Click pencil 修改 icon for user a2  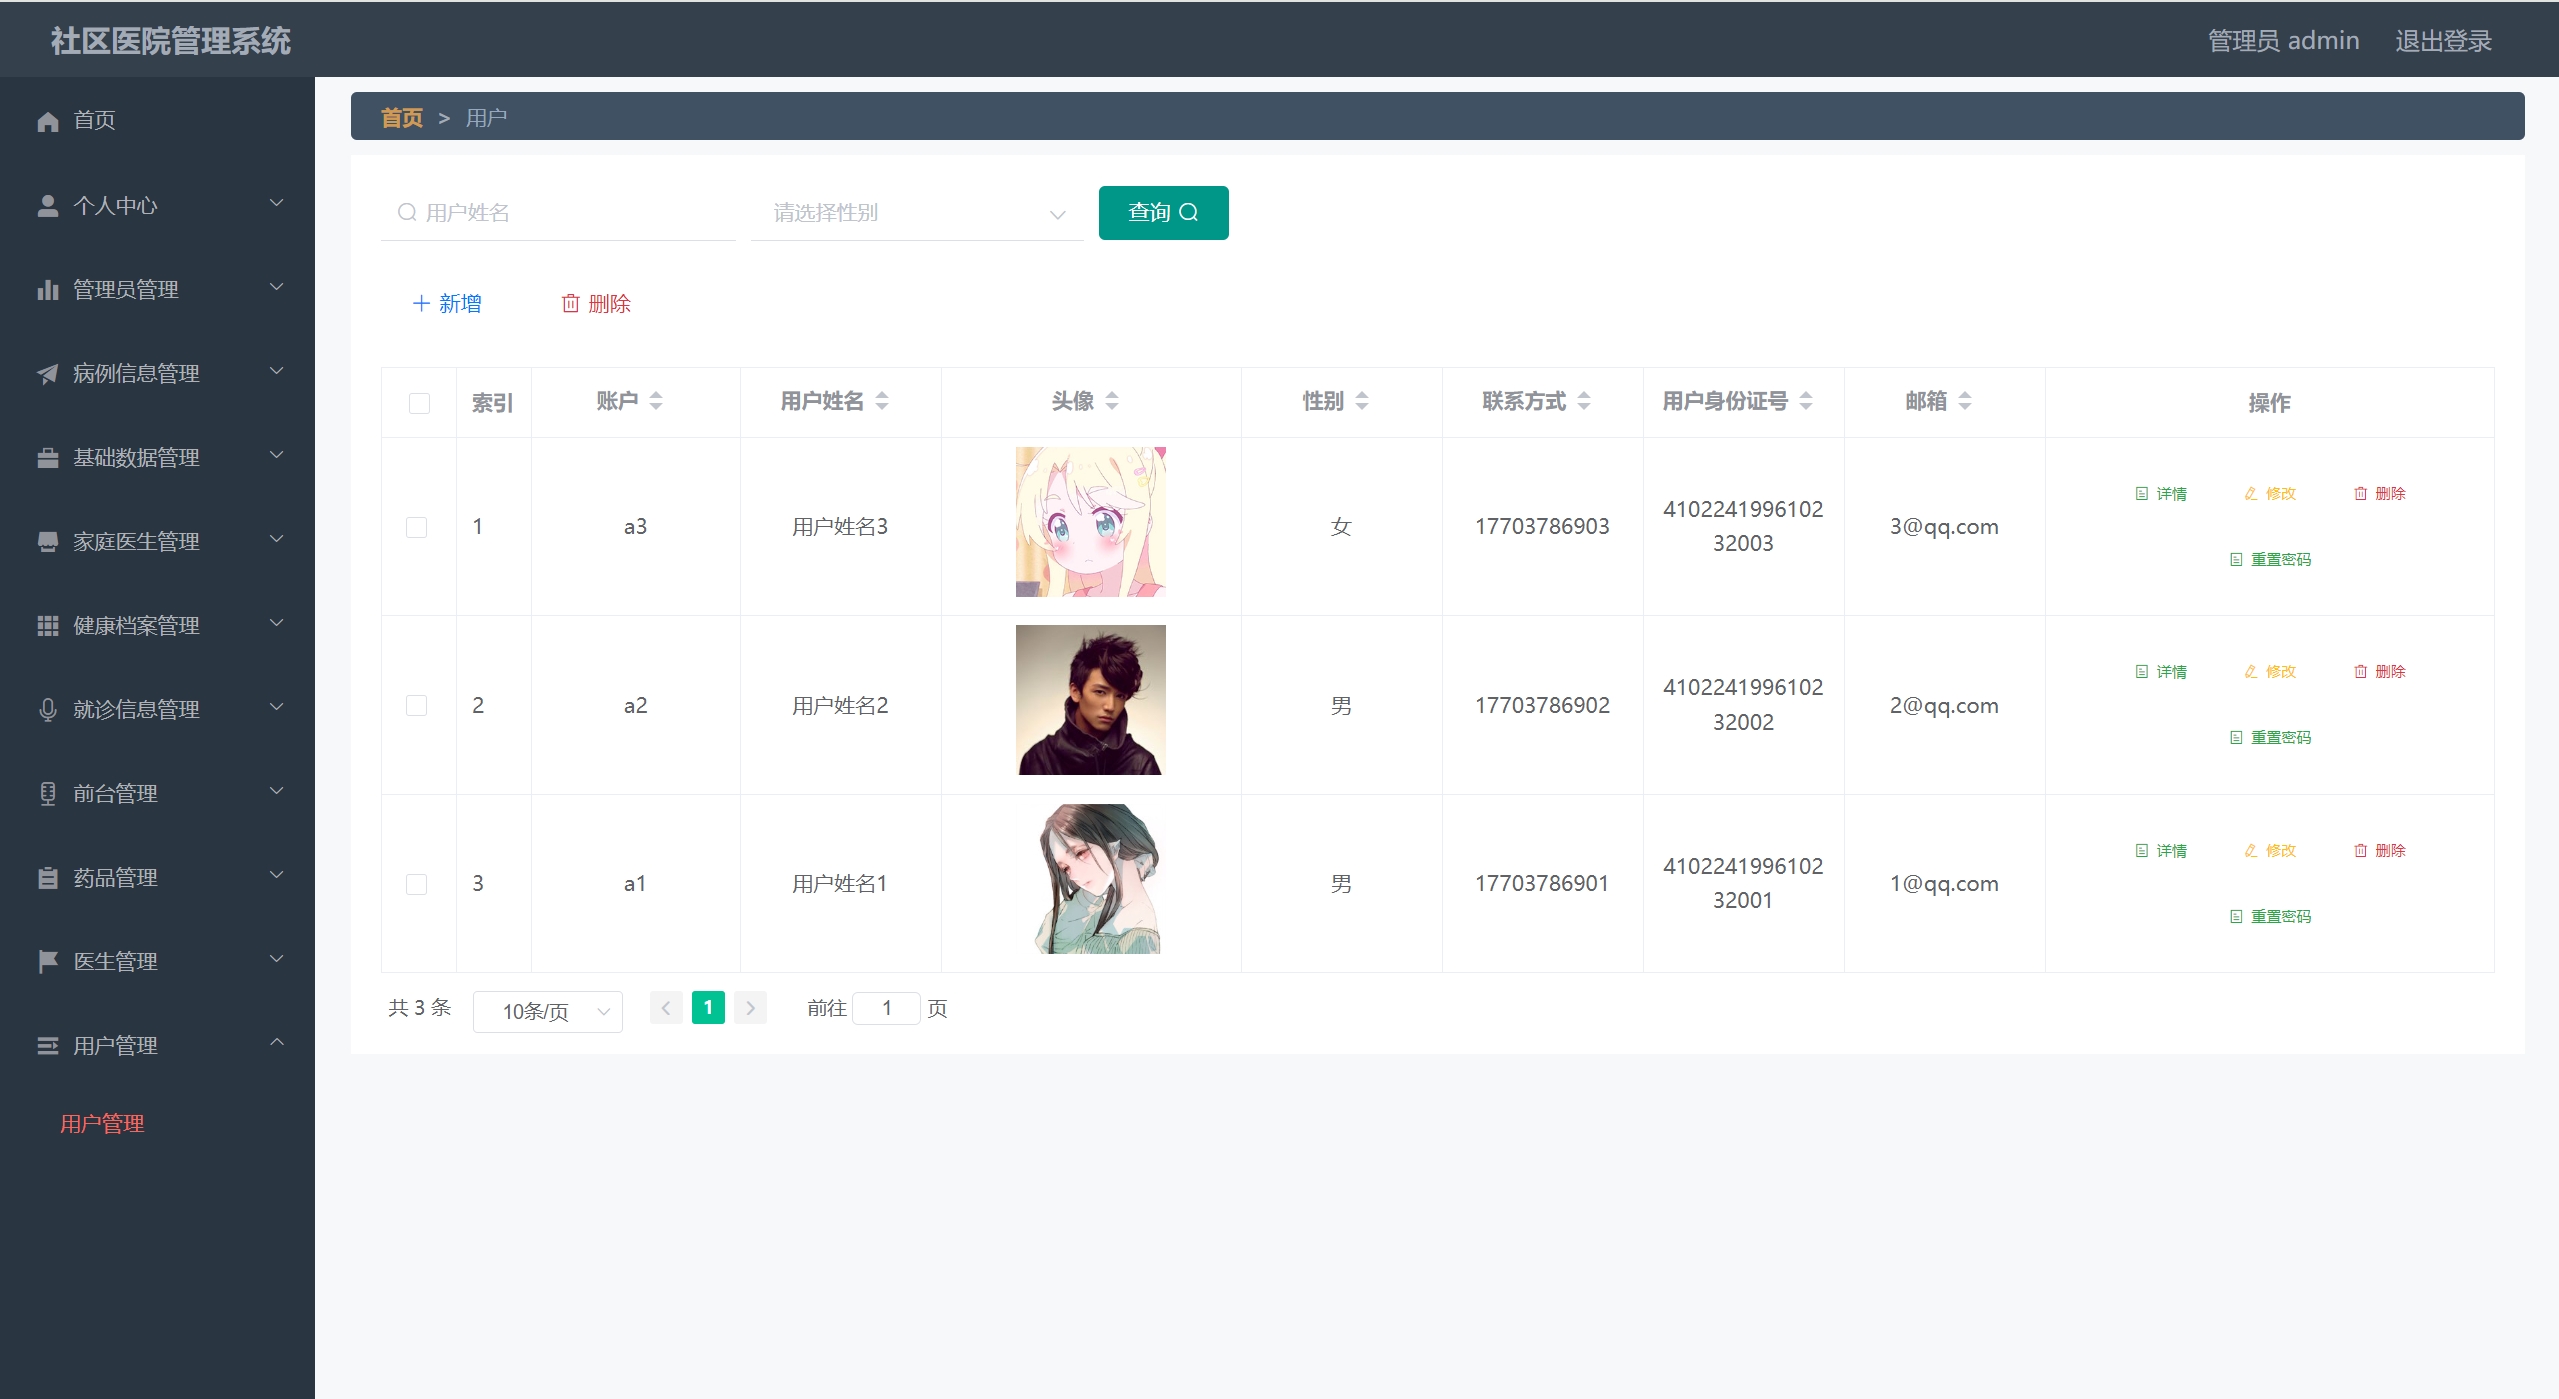tap(2250, 672)
